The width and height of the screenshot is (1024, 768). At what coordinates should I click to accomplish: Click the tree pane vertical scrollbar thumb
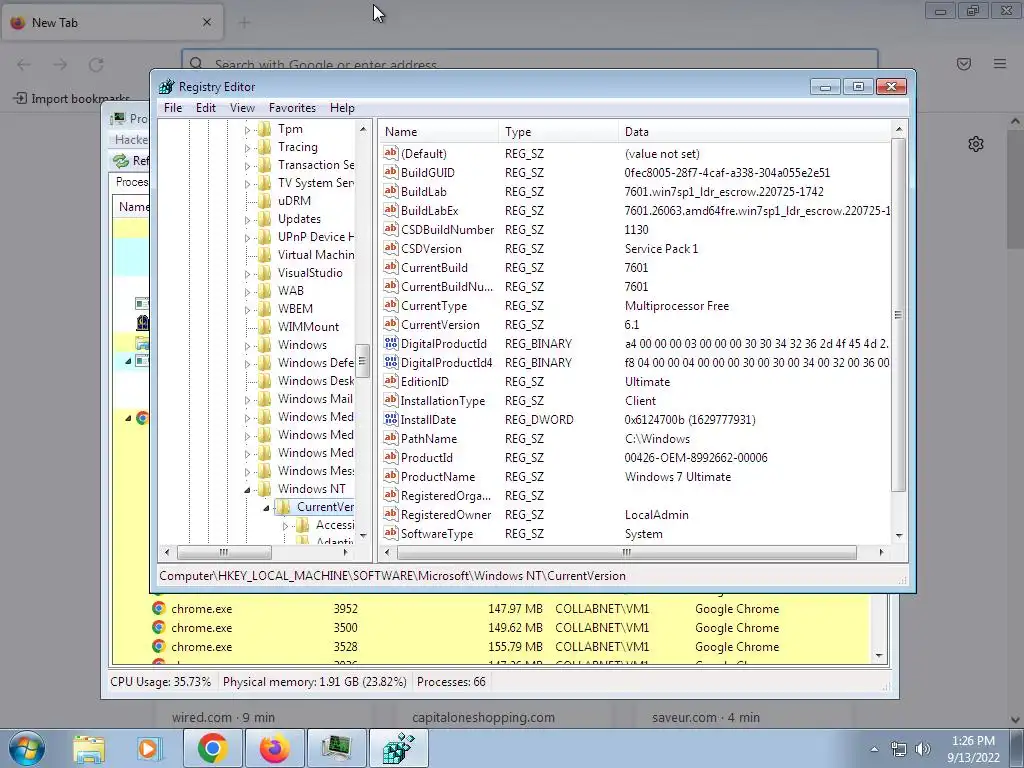(363, 360)
